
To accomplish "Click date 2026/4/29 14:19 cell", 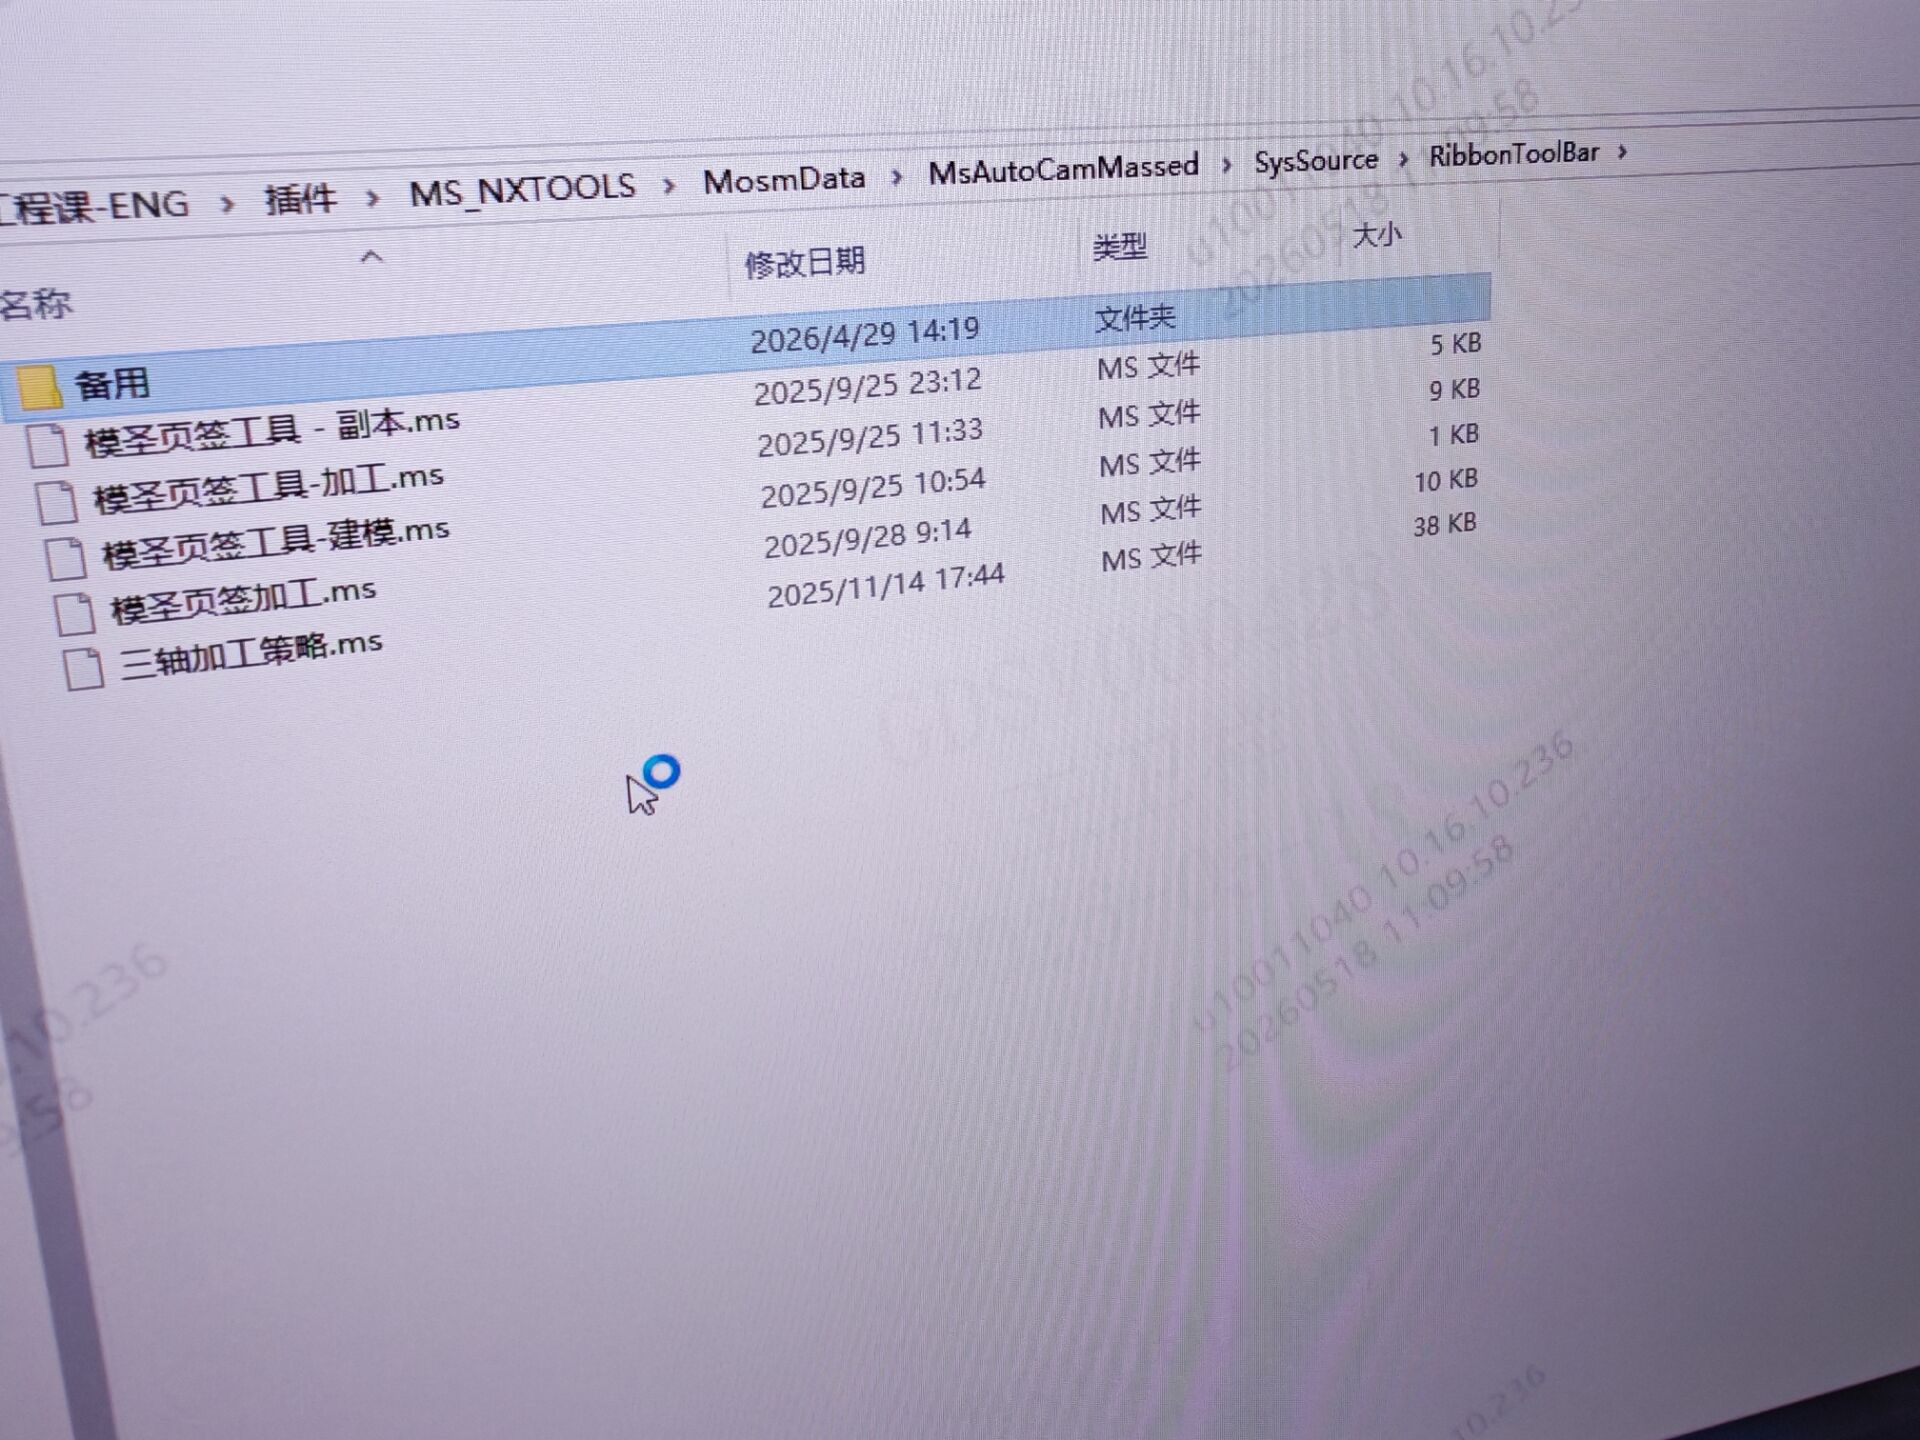I will [x=865, y=335].
